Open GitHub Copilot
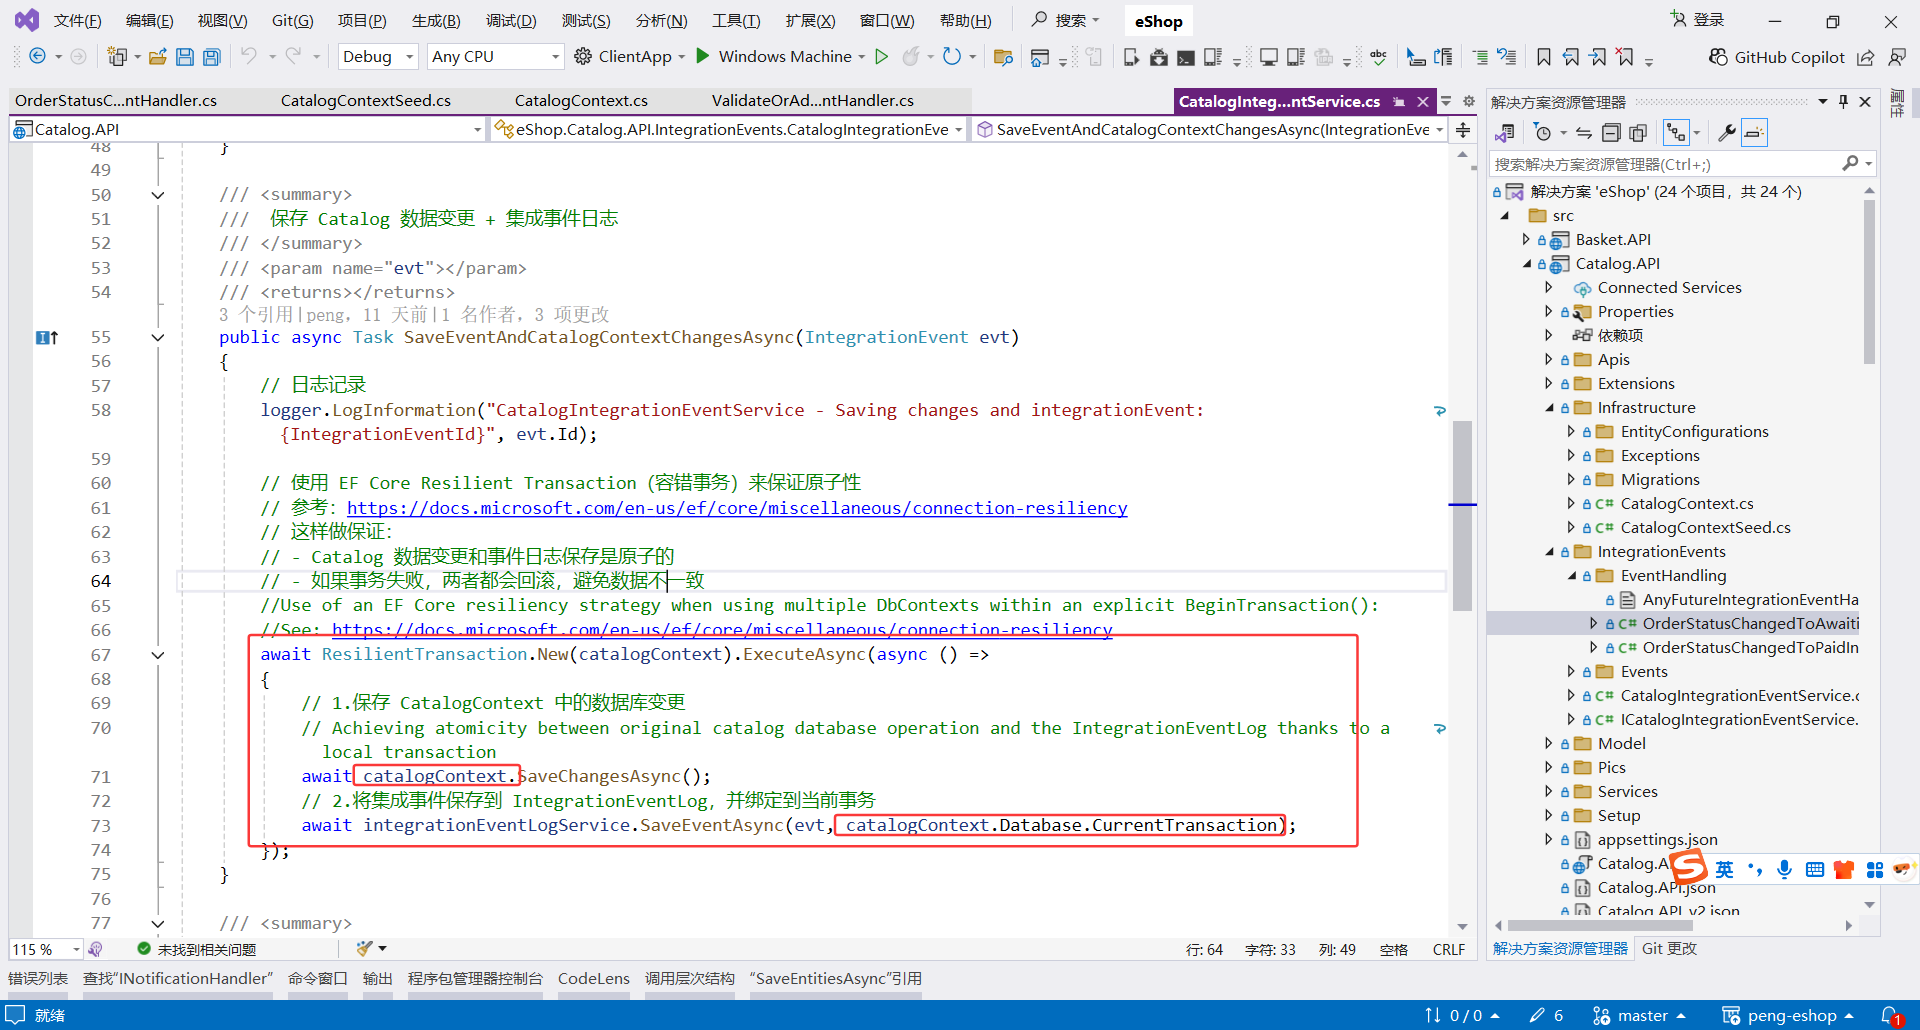The height and width of the screenshot is (1030, 1920). (1776, 57)
